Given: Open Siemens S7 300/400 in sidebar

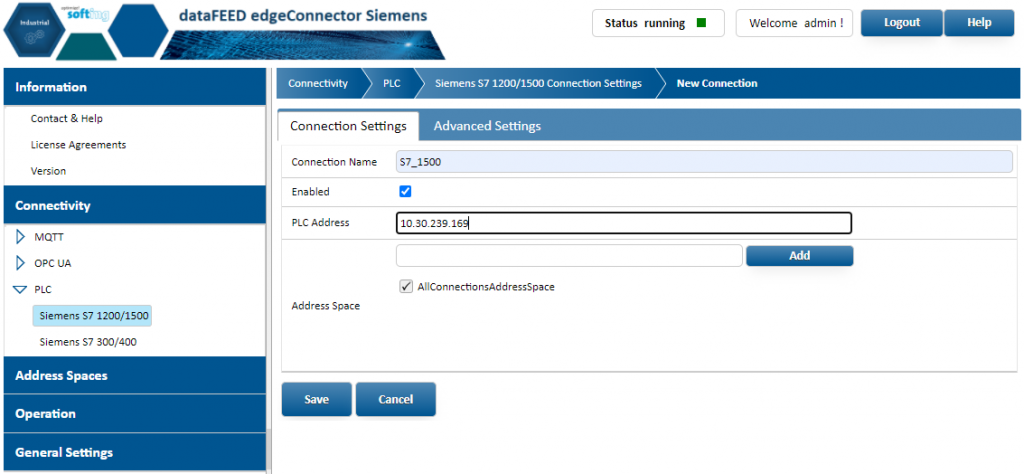Looking at the screenshot, I should point(89,342).
